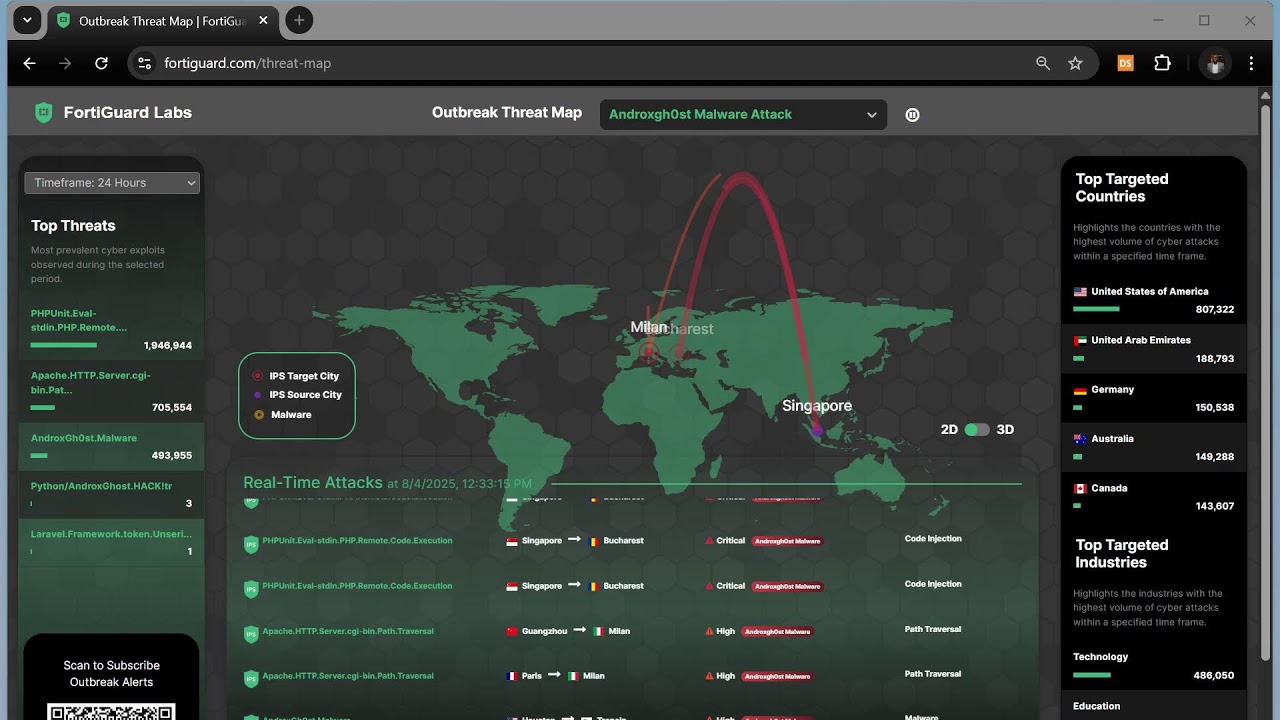Click IPS shield icon in Paris row
The width and height of the screenshot is (1280, 720).
[x=251, y=679]
